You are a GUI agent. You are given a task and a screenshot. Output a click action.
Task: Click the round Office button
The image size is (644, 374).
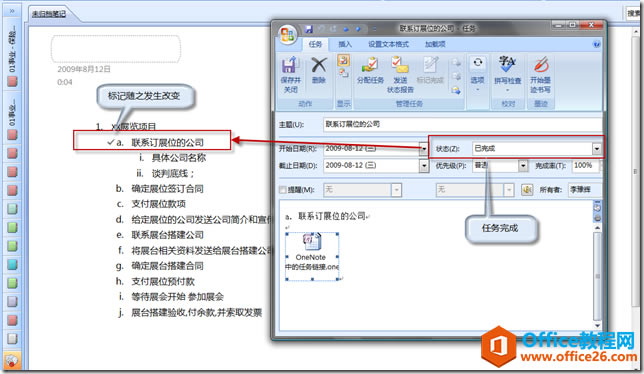pyautogui.click(x=288, y=34)
